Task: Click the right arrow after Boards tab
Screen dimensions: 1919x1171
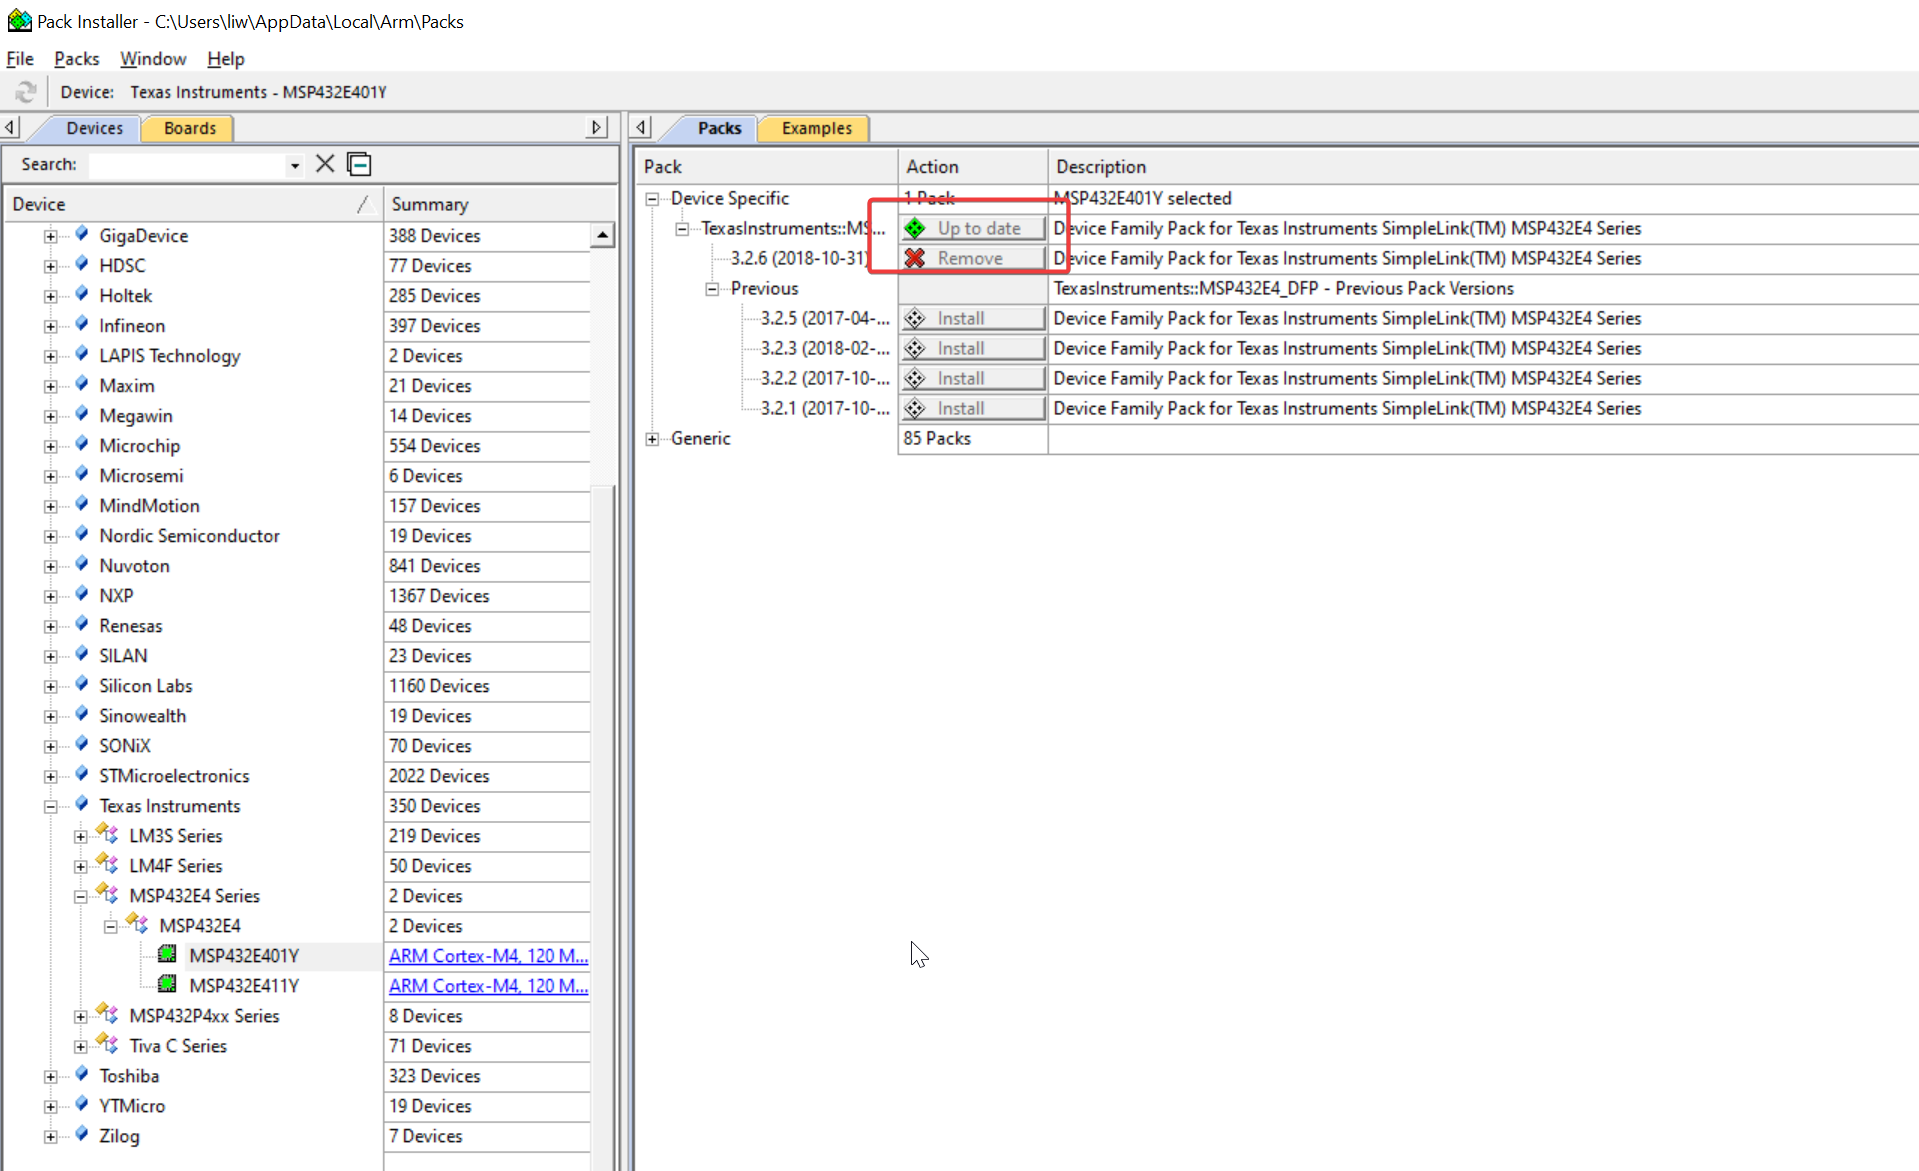Action: 597,127
